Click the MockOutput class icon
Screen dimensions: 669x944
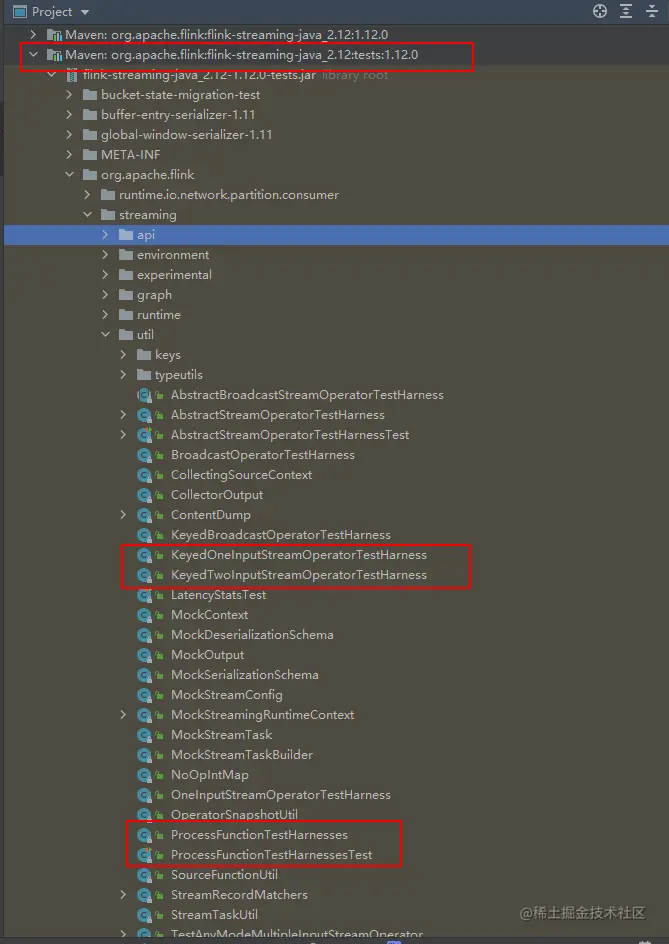(144, 654)
